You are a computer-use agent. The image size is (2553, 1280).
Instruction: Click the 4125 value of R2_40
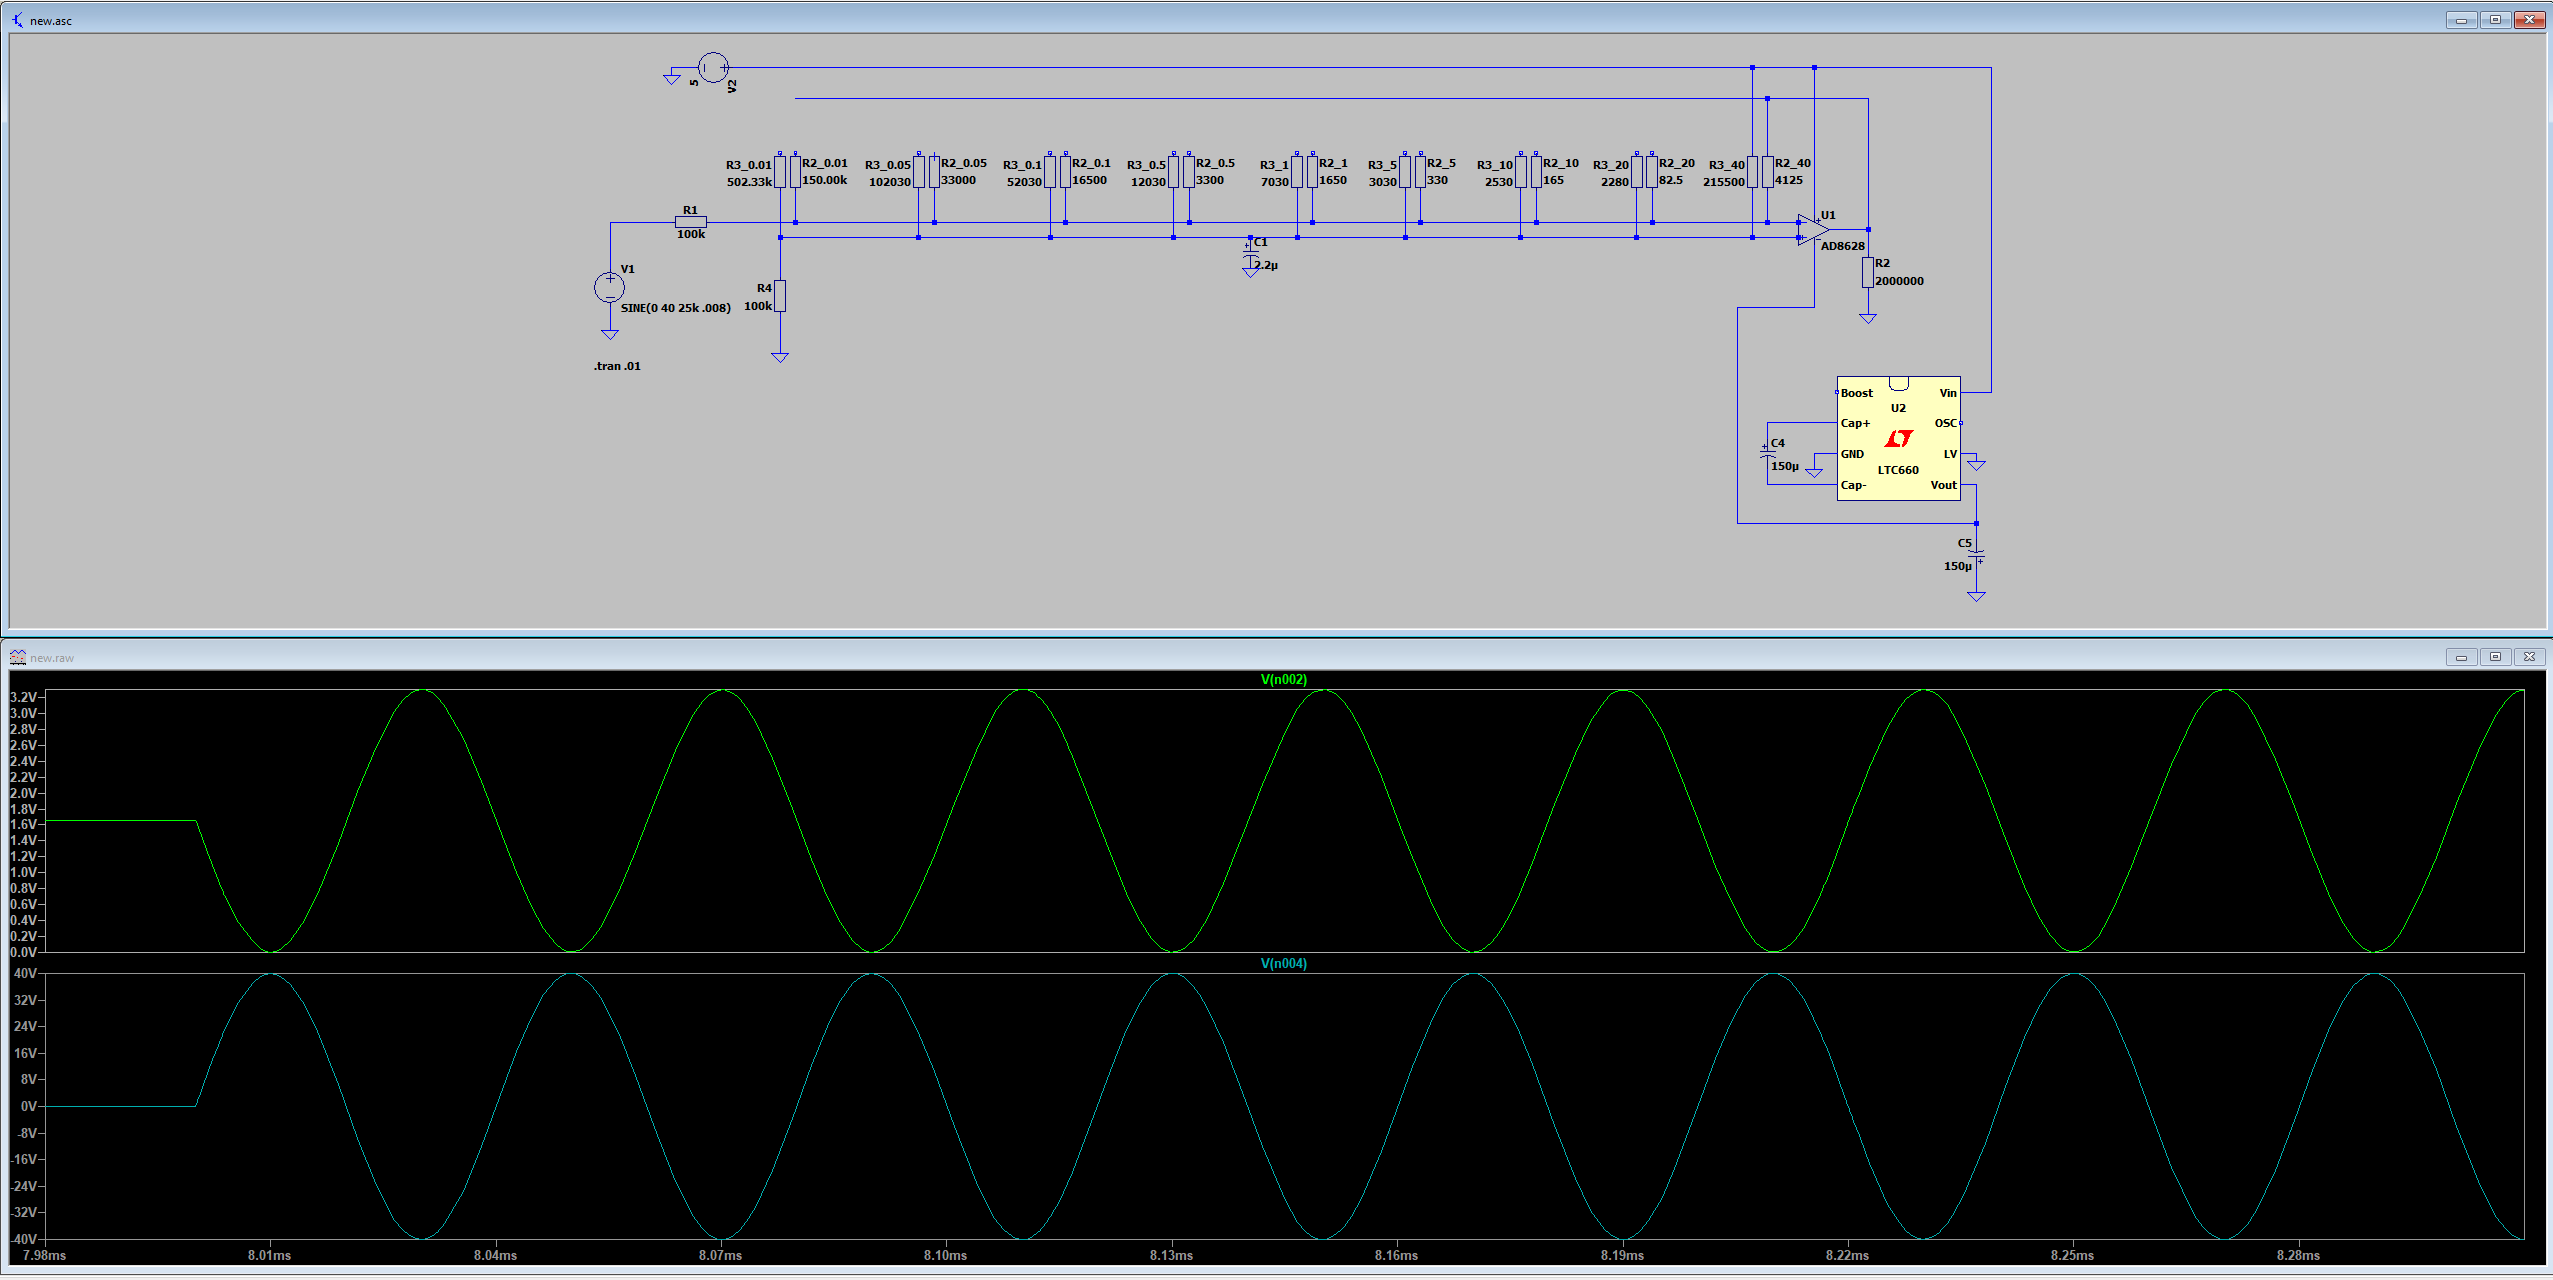1789,180
